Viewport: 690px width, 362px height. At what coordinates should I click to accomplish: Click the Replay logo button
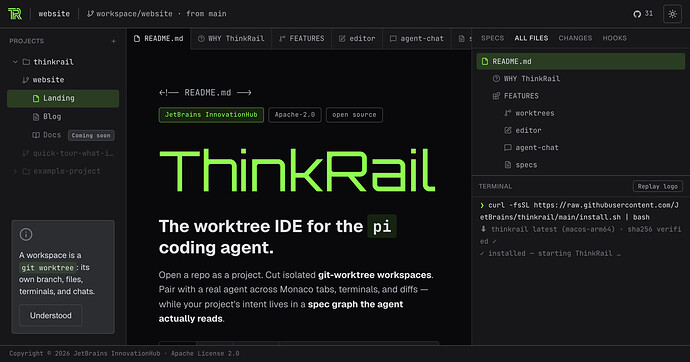[658, 186]
